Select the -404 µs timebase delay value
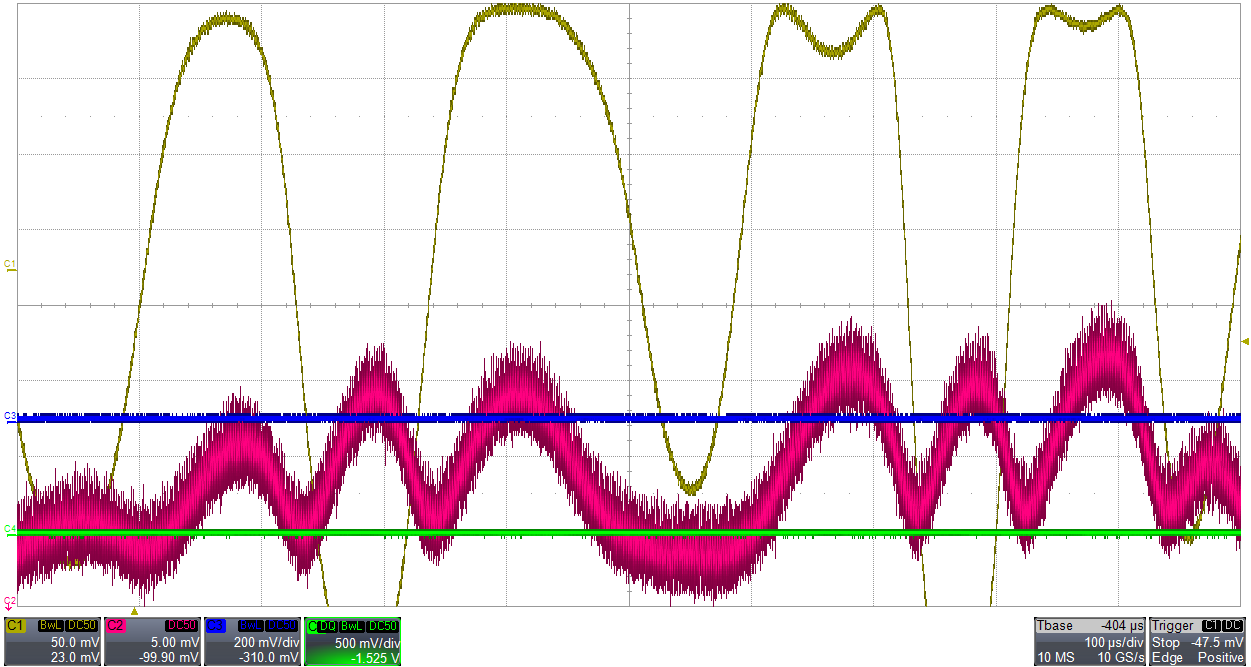This screenshot has height=667, width=1251. (x=1123, y=626)
